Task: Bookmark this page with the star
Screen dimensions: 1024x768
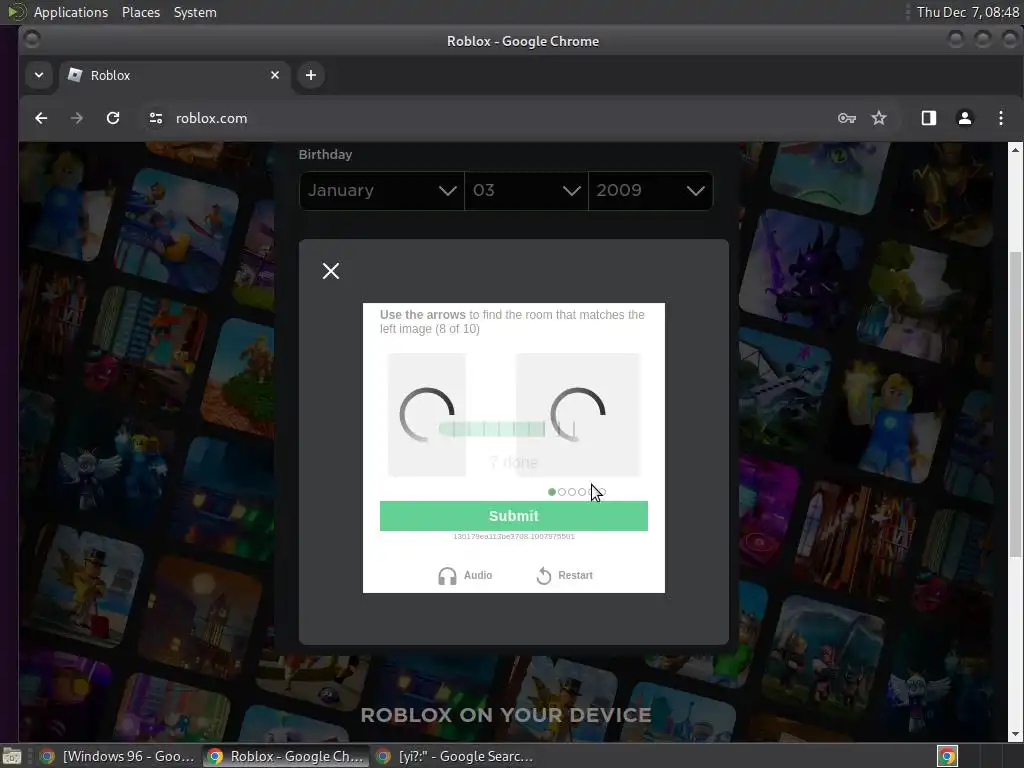Action: point(879,118)
